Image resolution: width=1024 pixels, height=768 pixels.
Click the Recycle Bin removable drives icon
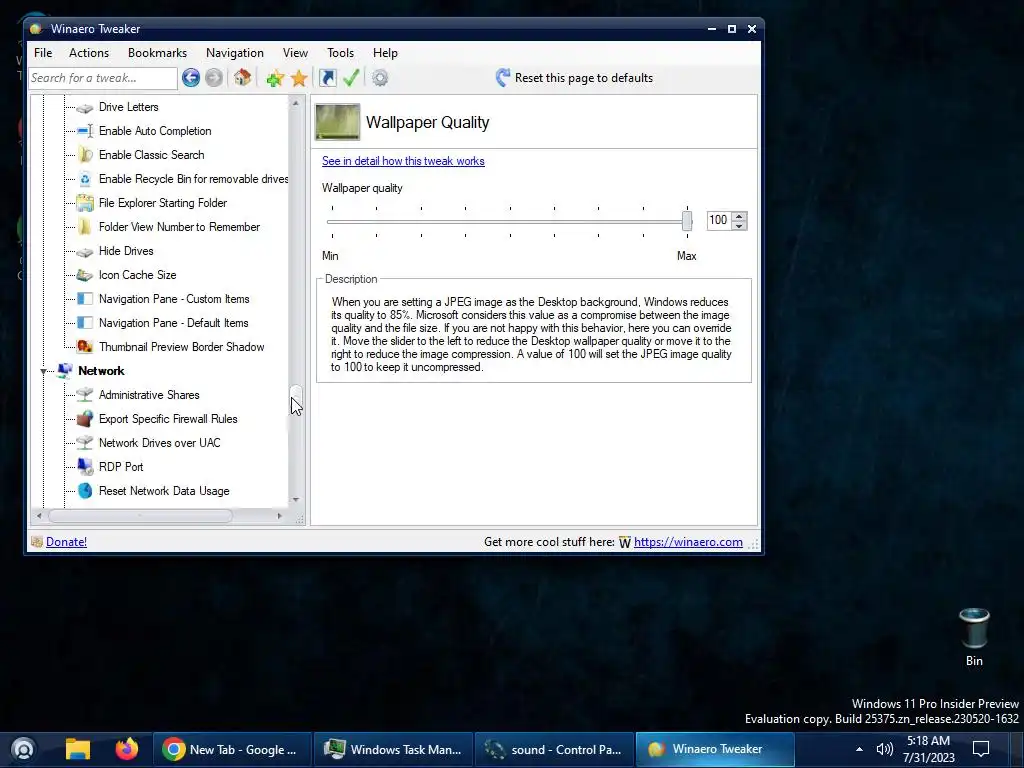click(x=85, y=179)
